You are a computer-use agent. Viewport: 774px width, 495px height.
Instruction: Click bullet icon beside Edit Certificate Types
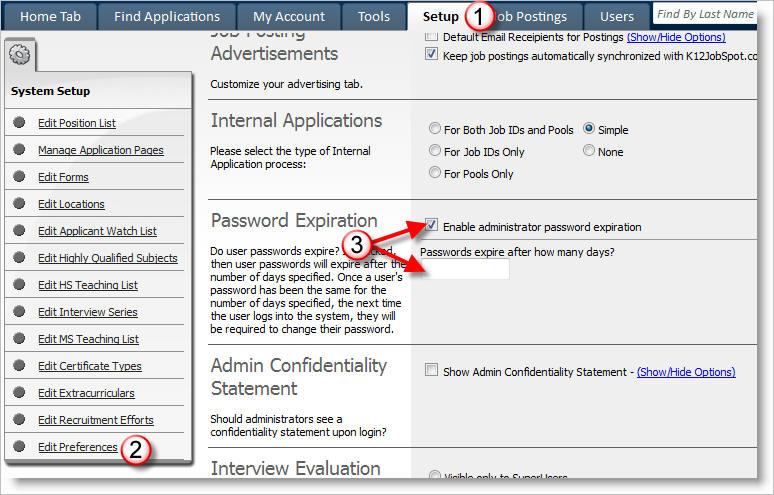click(19, 365)
